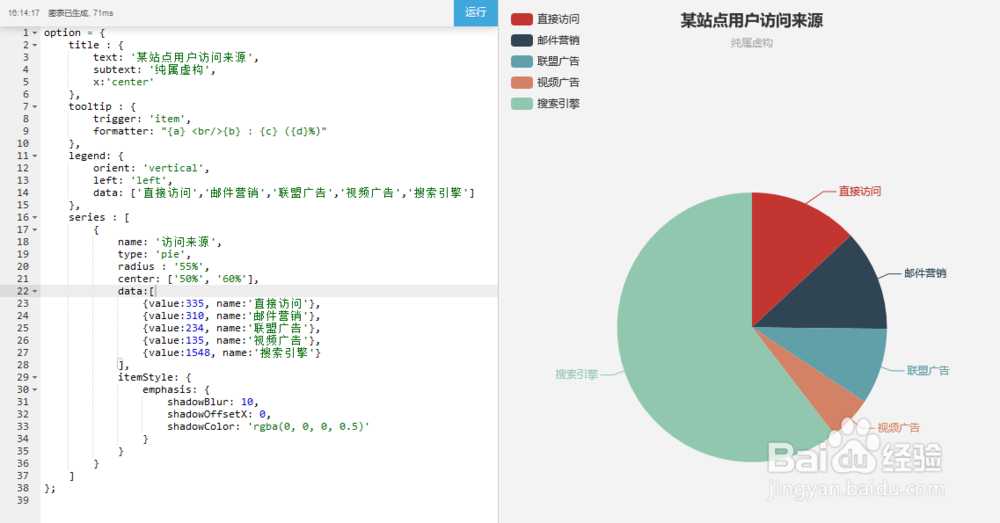The image size is (1000, 523).
Task: Click the 视频广告 legend label text
Action: pyautogui.click(x=558, y=82)
